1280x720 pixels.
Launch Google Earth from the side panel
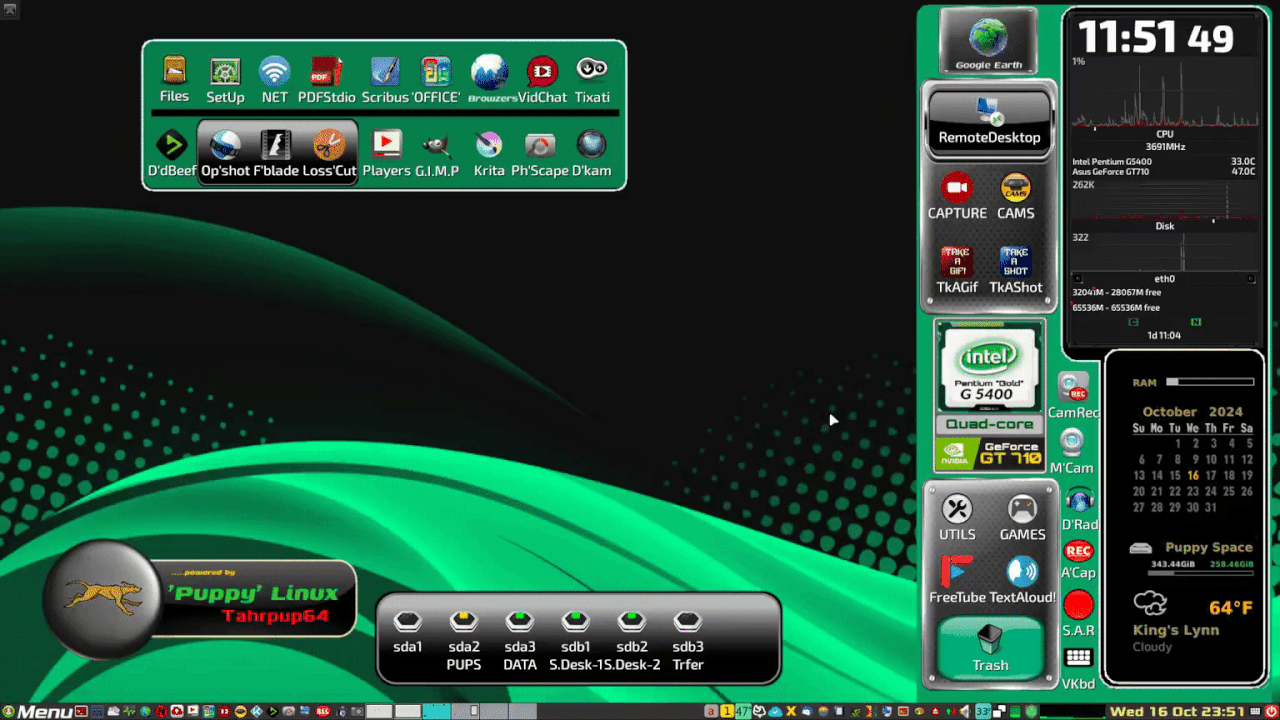[988, 41]
